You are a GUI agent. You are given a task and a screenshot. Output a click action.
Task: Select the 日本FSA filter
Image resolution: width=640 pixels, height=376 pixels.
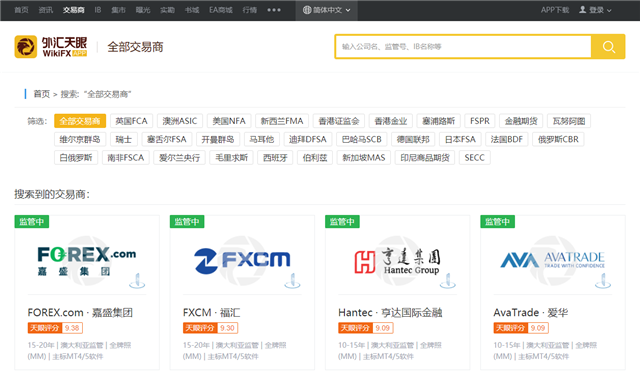point(460,139)
